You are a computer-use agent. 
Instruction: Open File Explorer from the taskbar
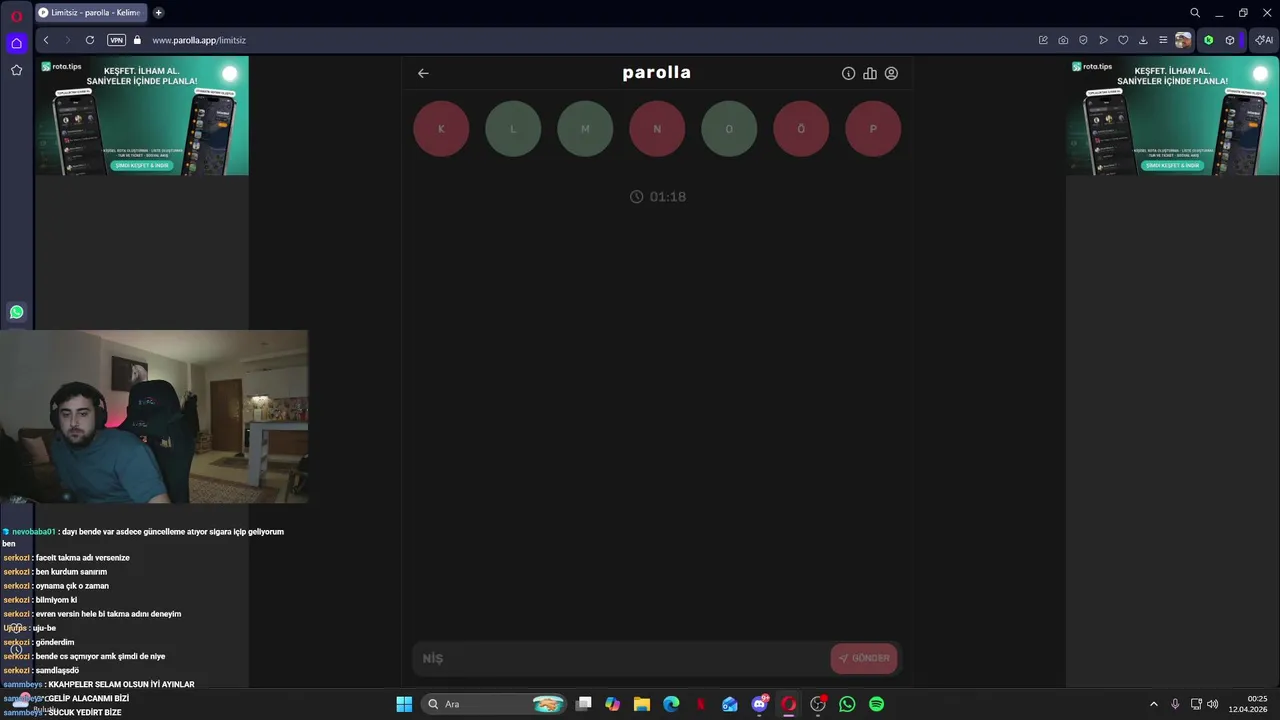pyautogui.click(x=642, y=704)
